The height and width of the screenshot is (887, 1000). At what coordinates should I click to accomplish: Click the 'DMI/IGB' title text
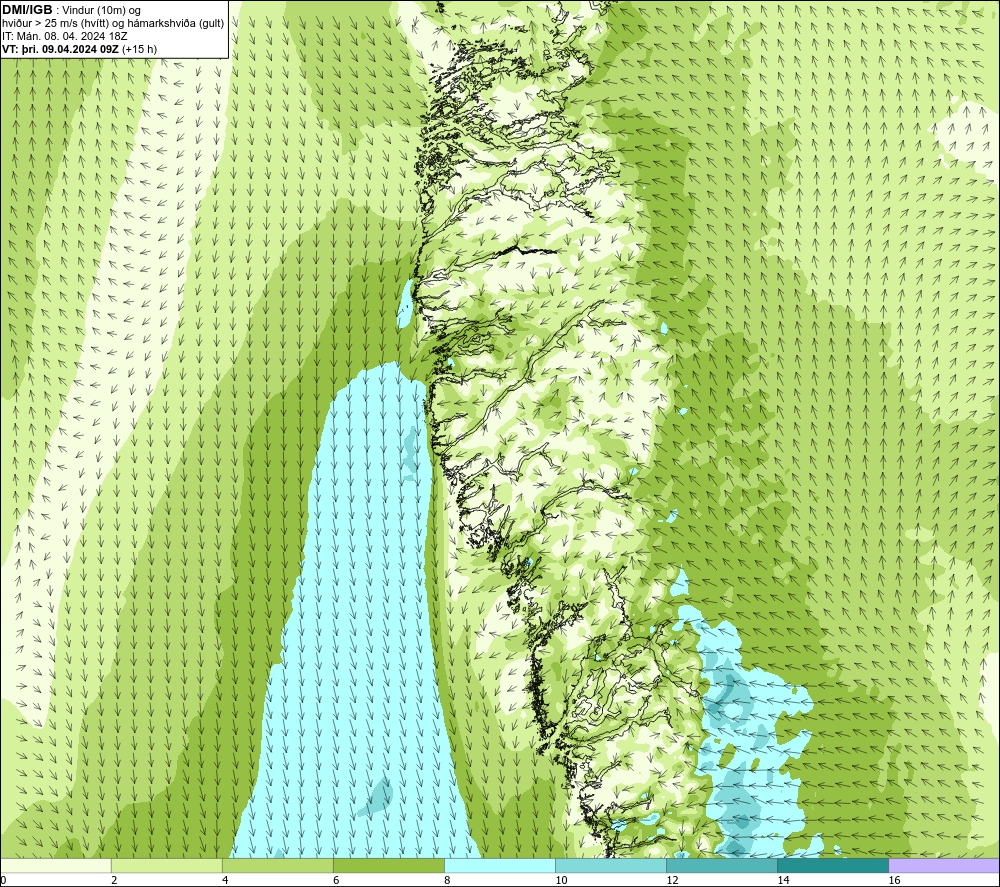pyautogui.click(x=27, y=10)
